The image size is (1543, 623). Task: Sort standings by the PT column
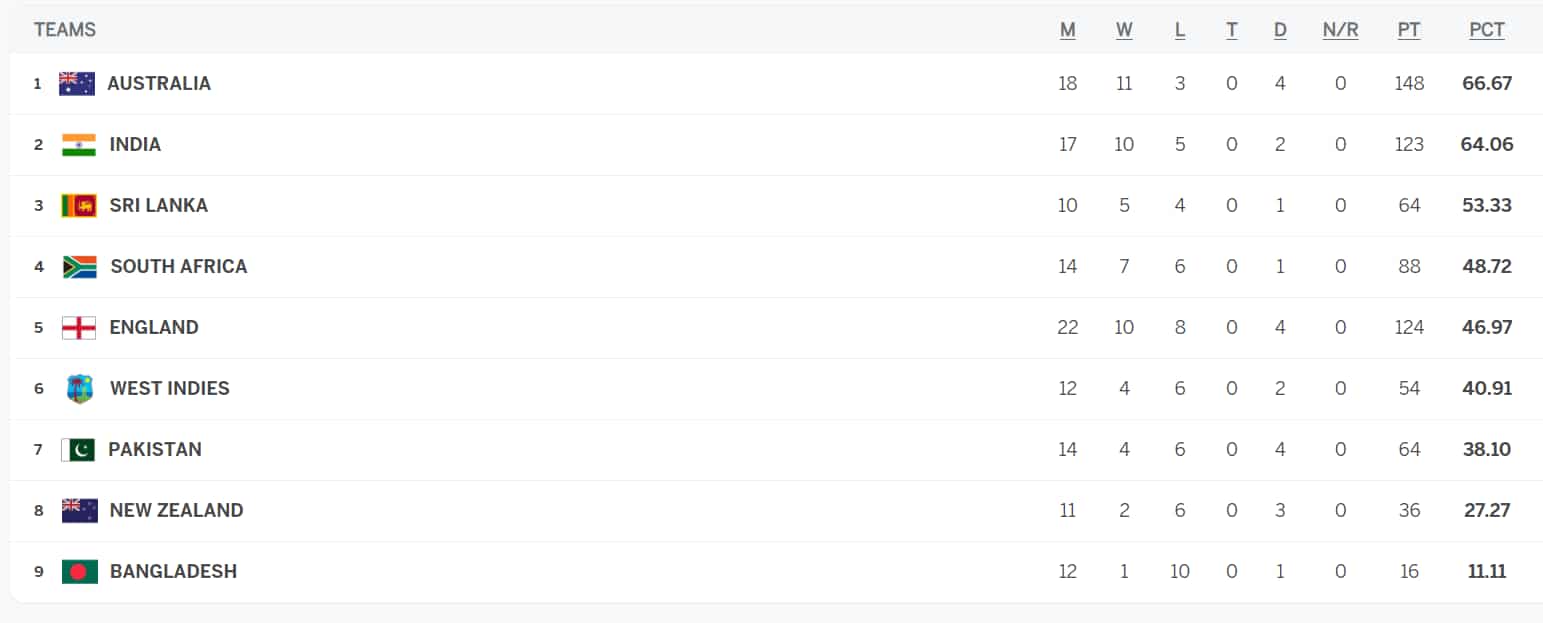coord(1408,29)
